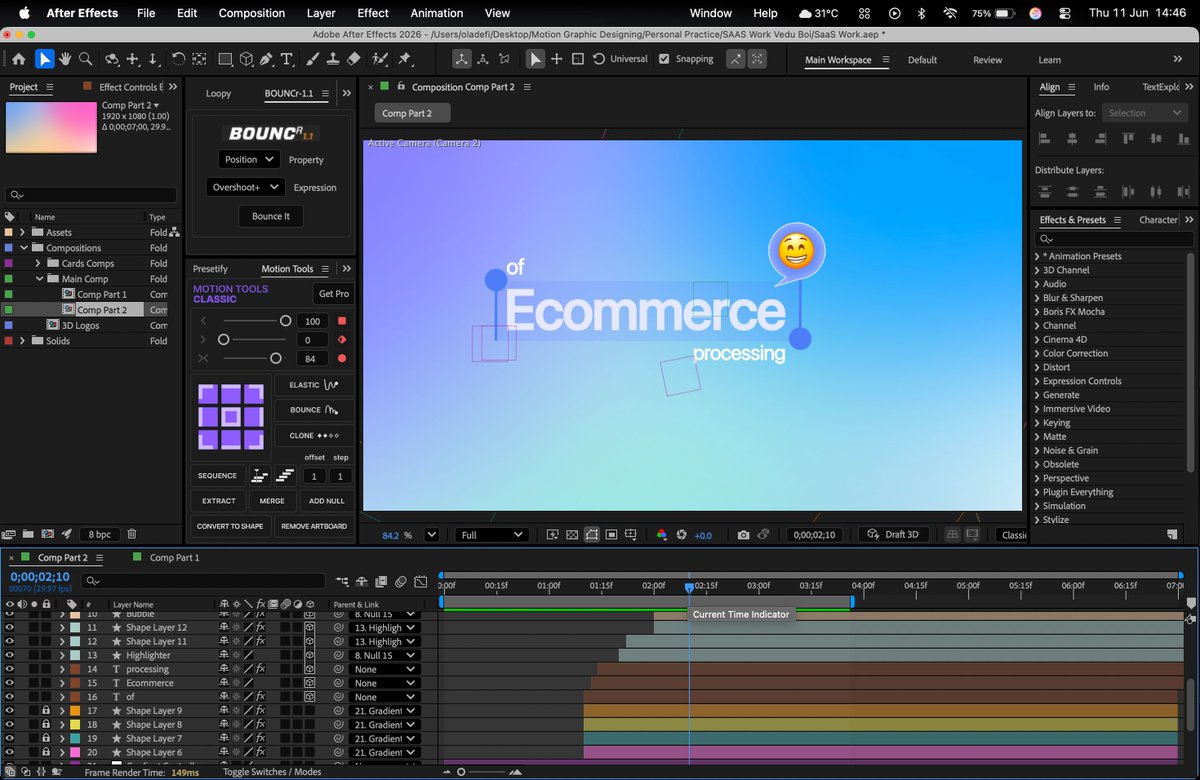Open the Overshoot+ expression dropdown

pos(246,187)
